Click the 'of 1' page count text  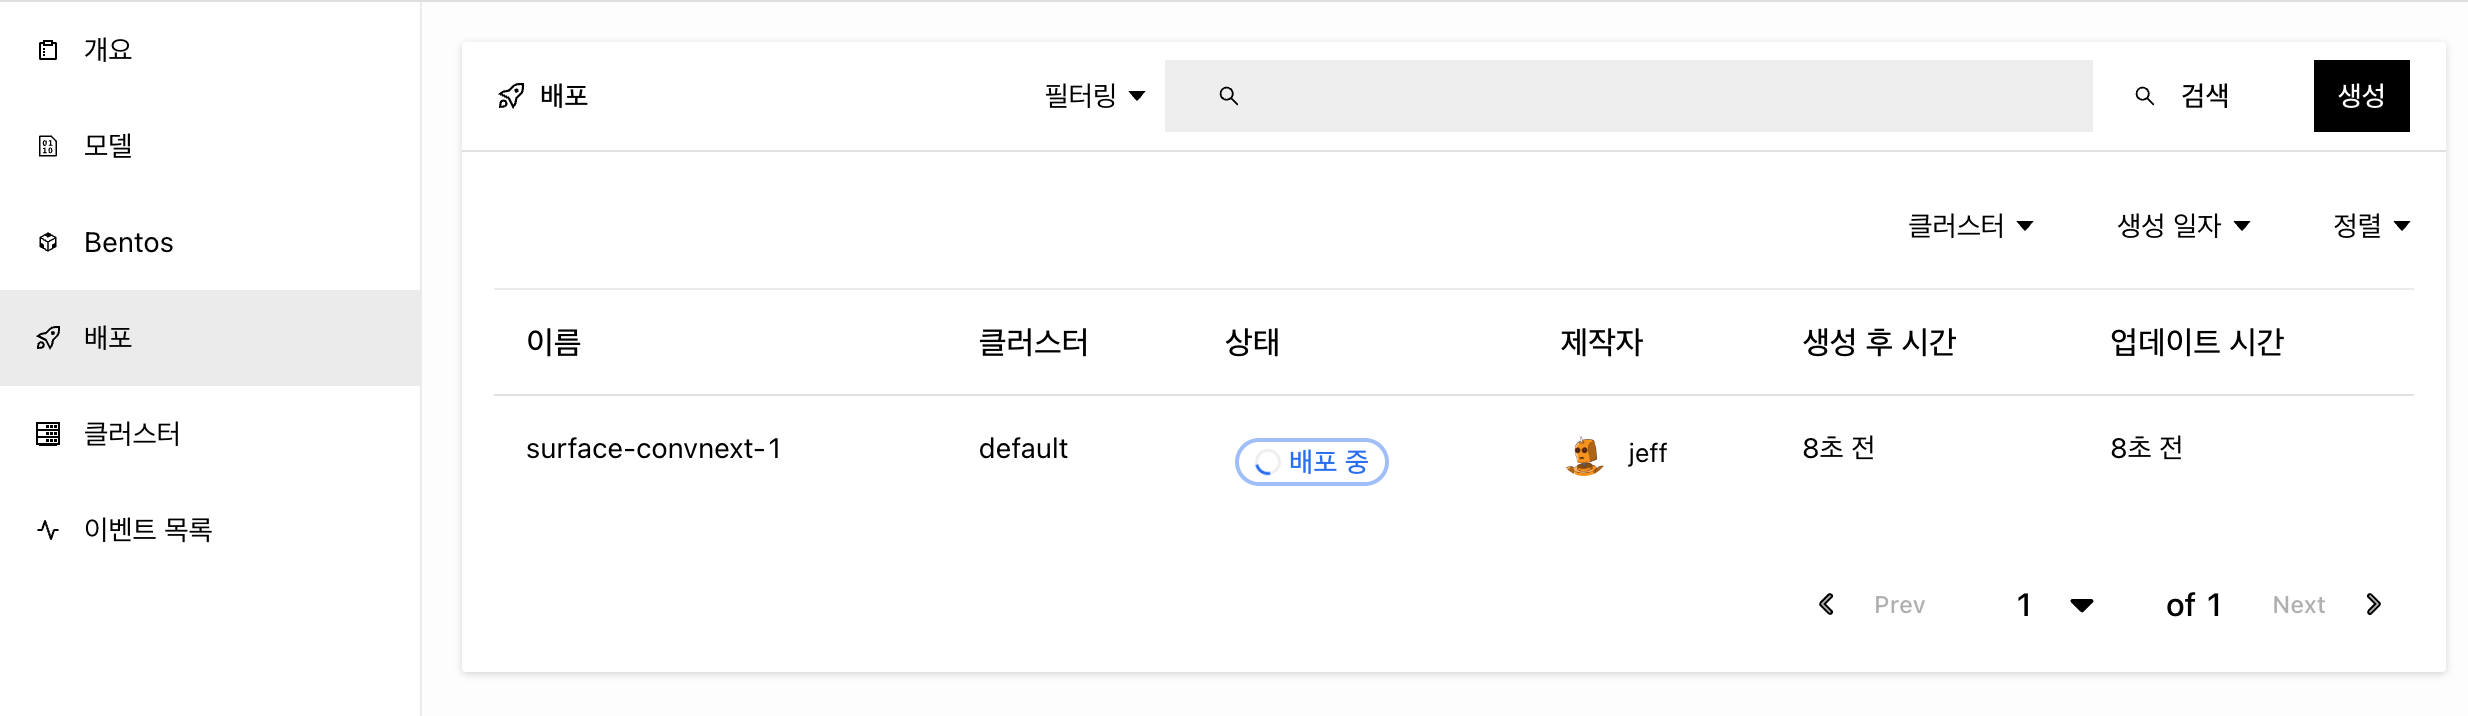(x=2194, y=605)
